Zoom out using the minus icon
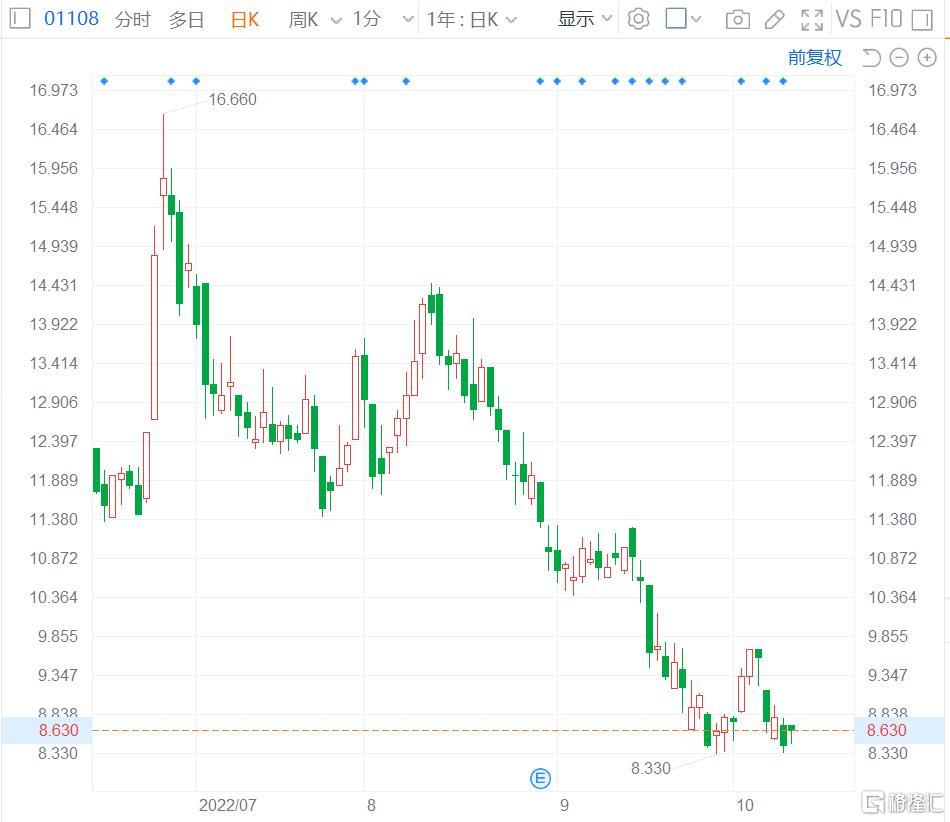The height and width of the screenshot is (822, 950). (899, 58)
